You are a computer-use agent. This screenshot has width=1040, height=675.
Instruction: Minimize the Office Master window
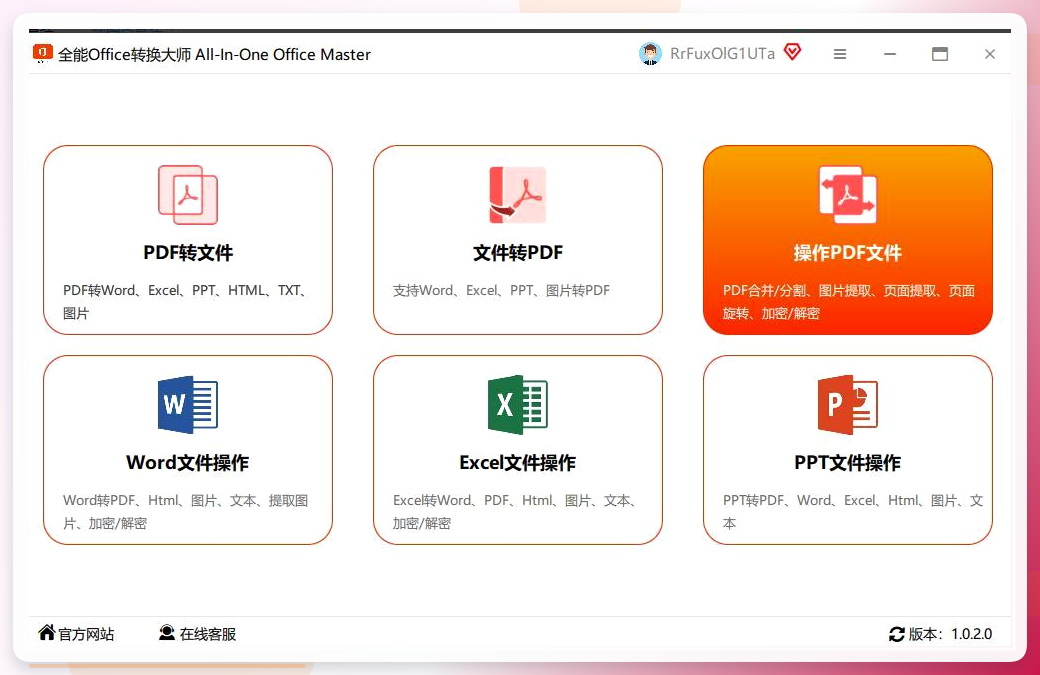tap(890, 54)
